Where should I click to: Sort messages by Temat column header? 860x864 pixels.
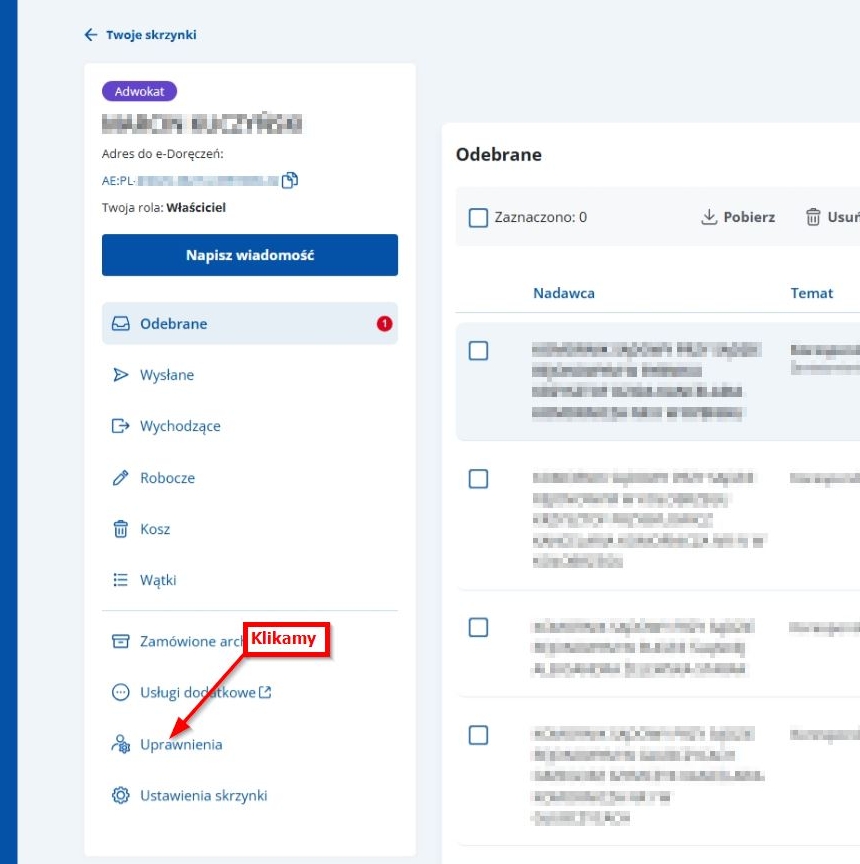[x=812, y=293]
